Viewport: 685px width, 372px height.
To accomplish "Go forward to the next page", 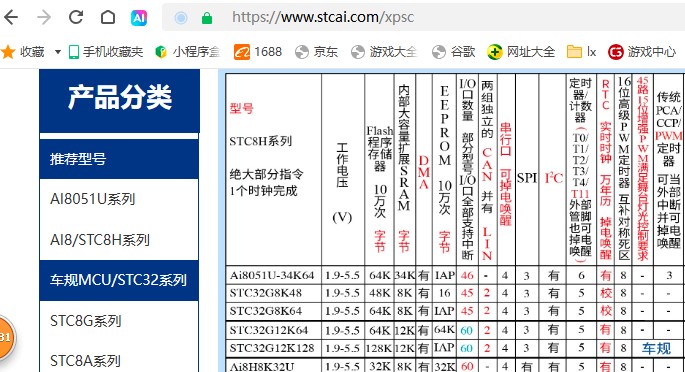I will [44, 17].
